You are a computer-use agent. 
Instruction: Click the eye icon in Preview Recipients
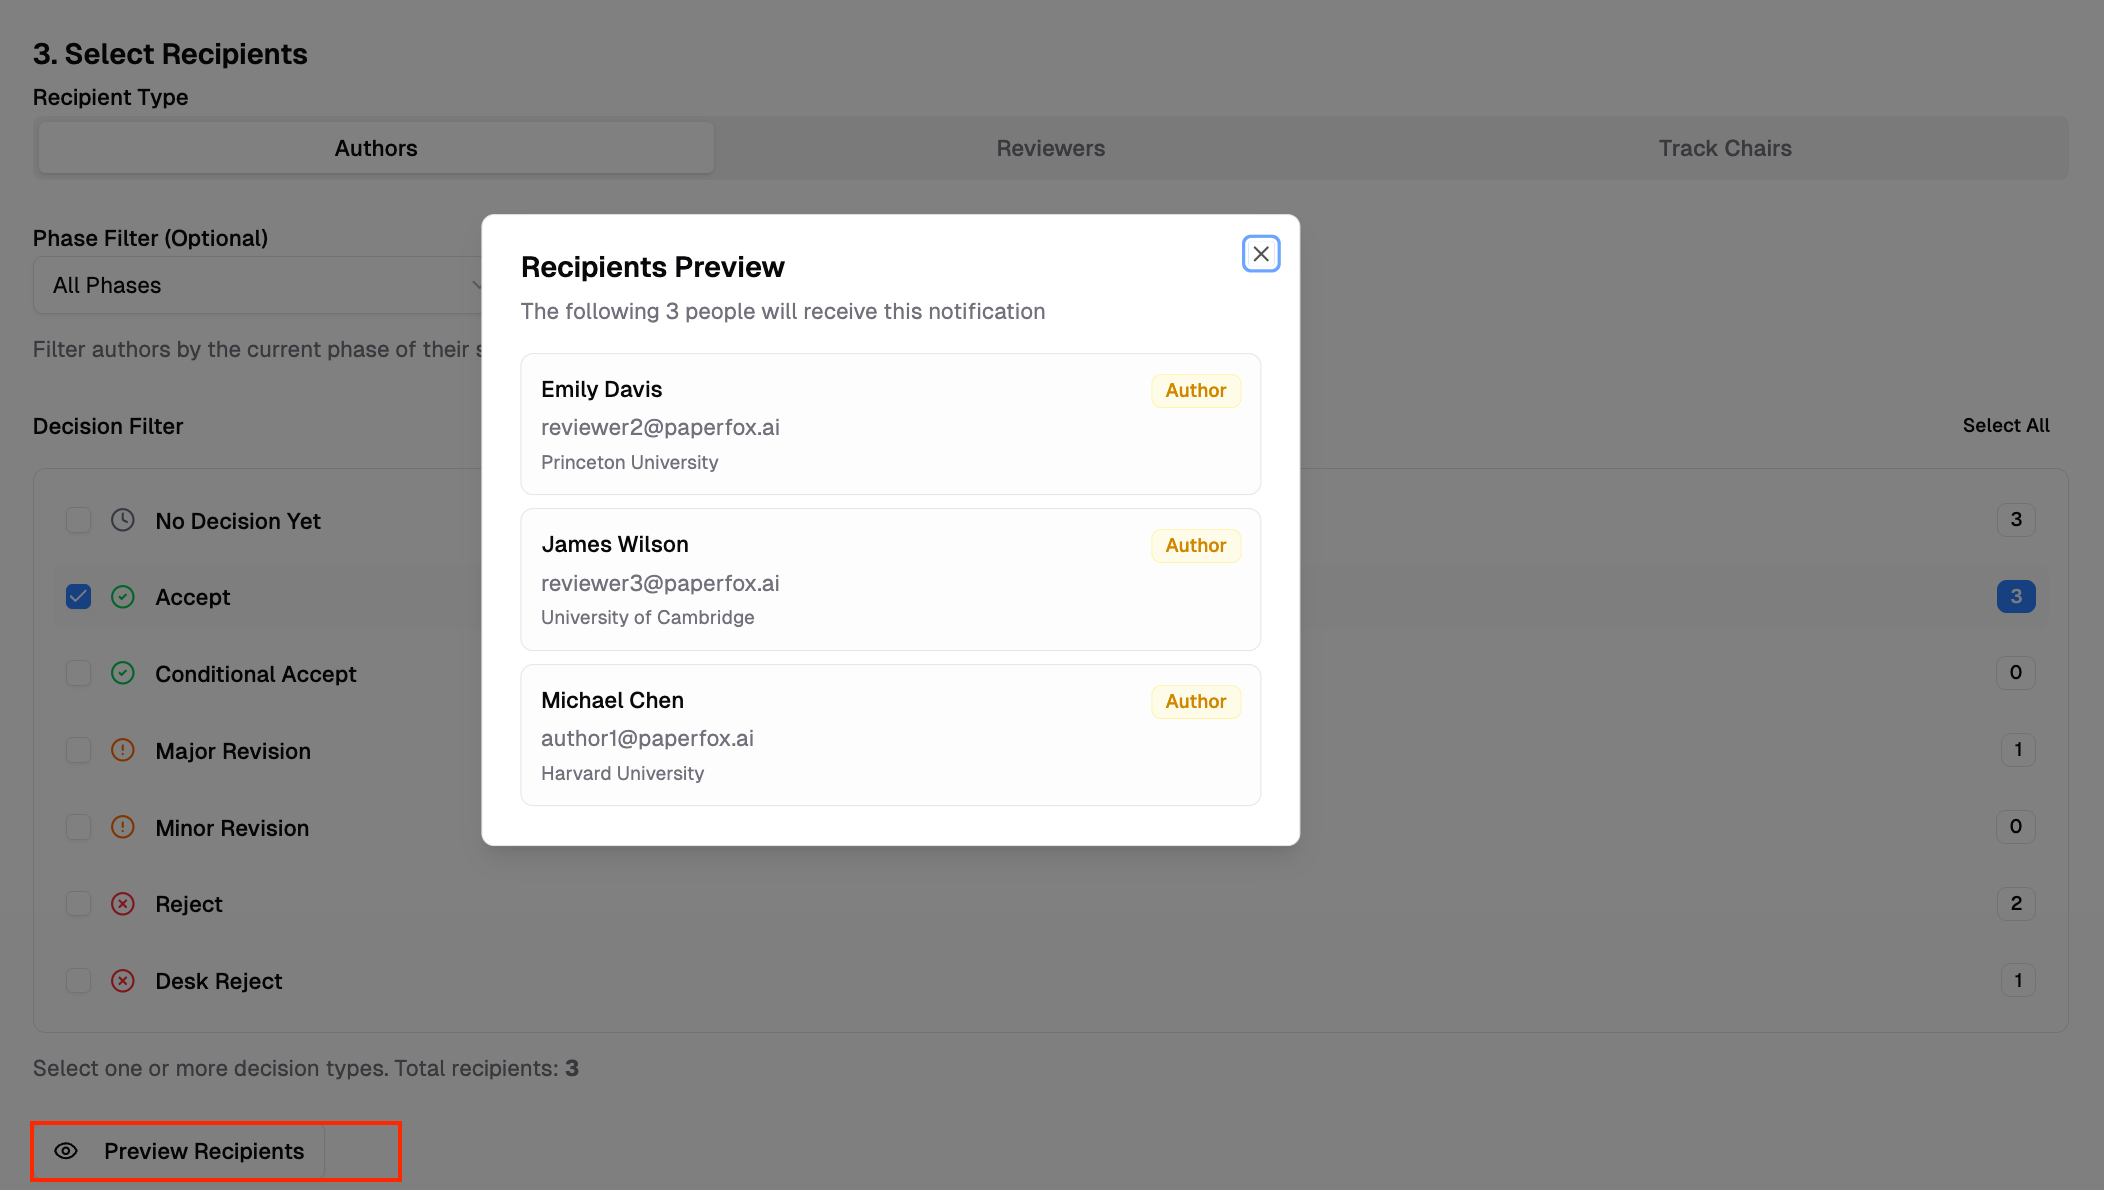(66, 1151)
